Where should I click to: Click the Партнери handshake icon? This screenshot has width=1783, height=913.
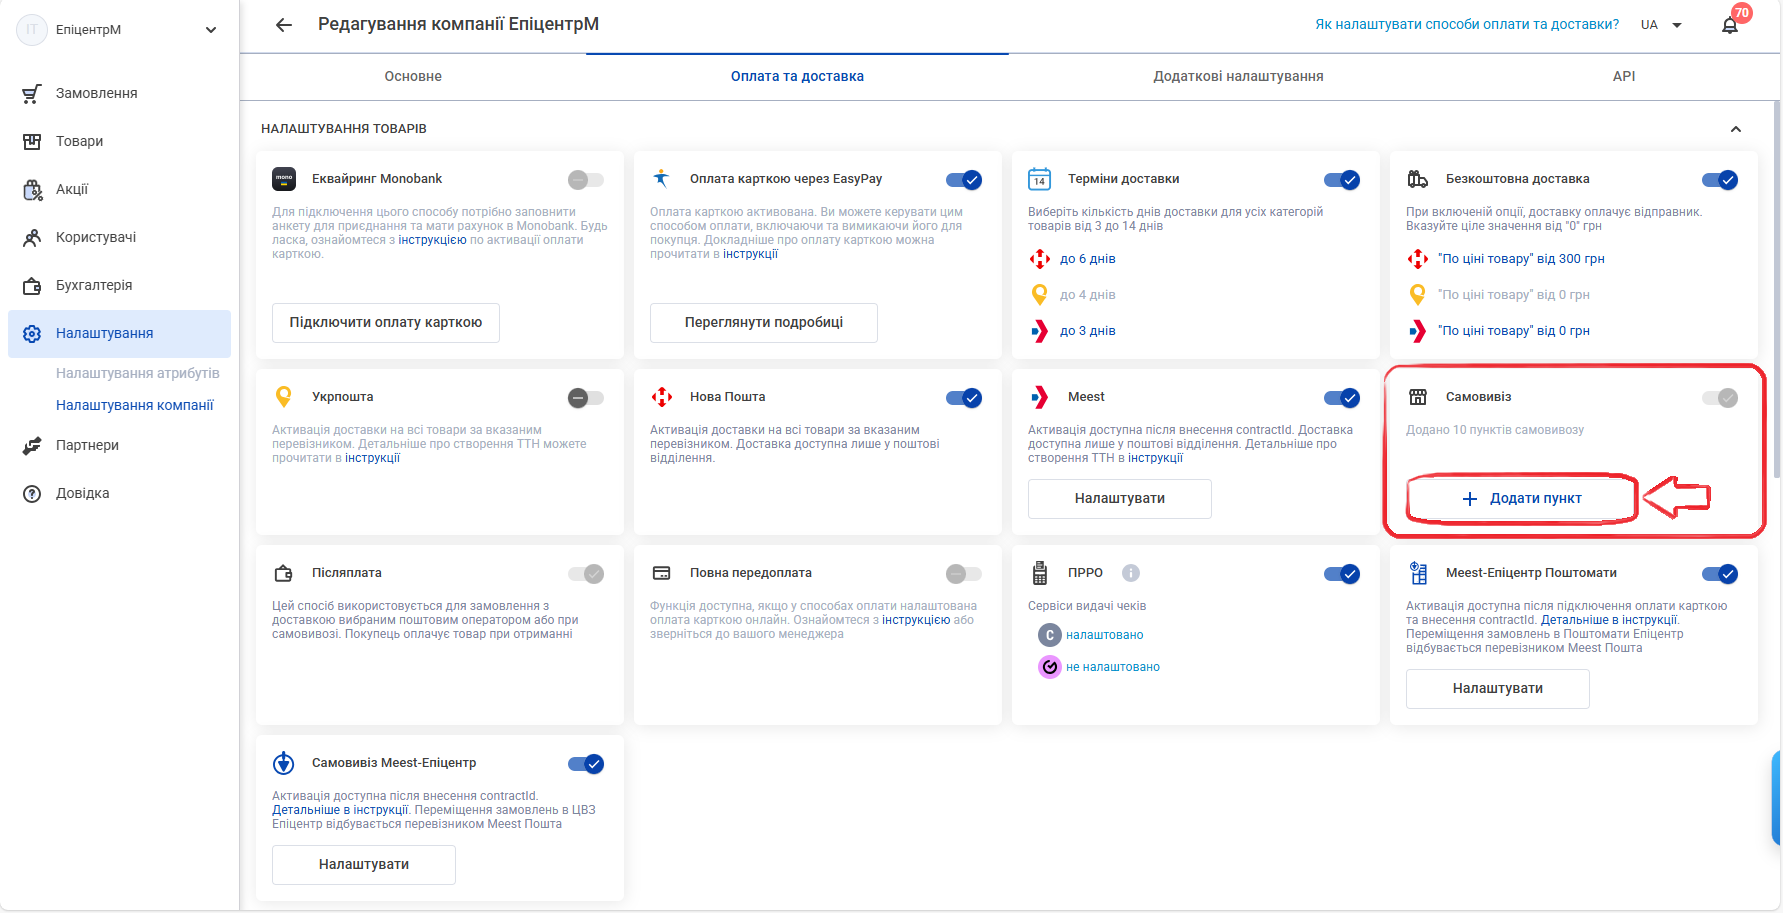coord(32,445)
